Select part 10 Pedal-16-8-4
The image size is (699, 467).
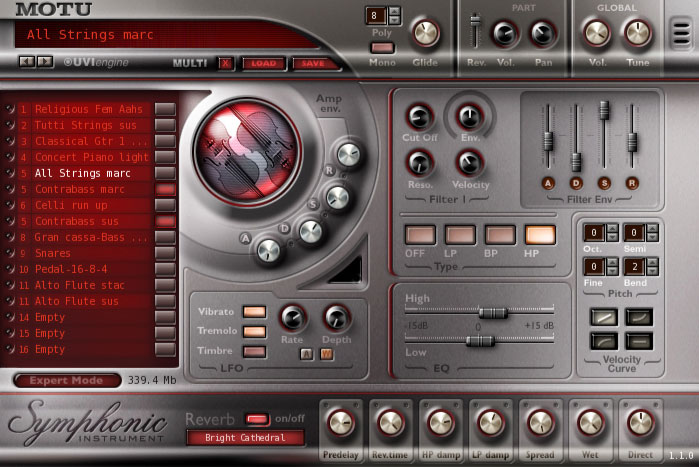pos(86,269)
